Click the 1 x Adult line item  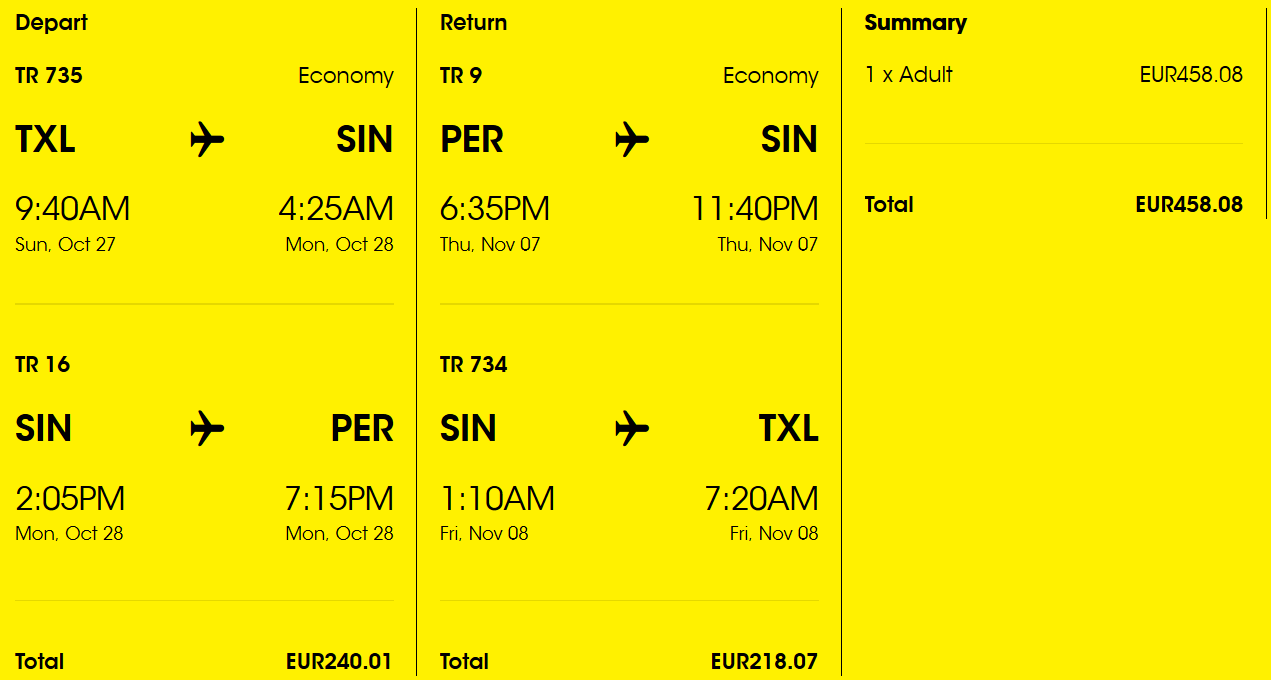pyautogui.click(x=909, y=74)
